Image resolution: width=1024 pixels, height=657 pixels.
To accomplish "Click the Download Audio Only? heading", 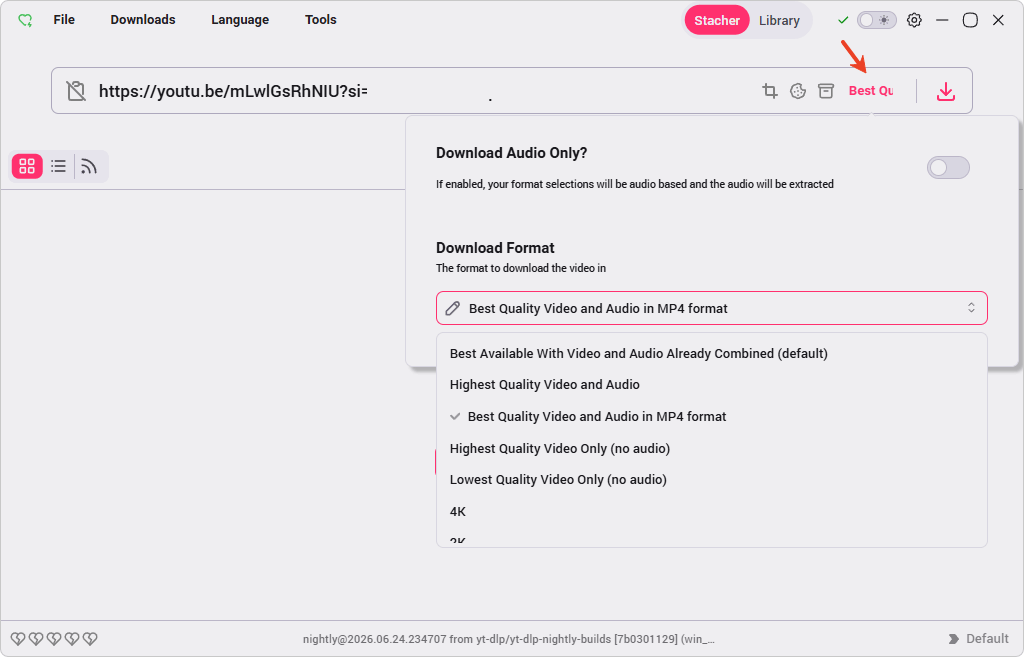I will [x=511, y=153].
